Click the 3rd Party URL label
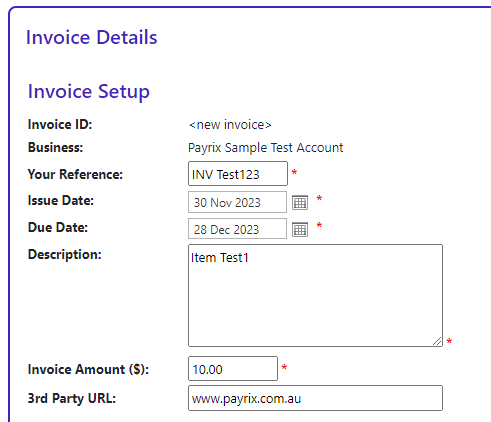This screenshot has height=422, width=491. click(72, 398)
